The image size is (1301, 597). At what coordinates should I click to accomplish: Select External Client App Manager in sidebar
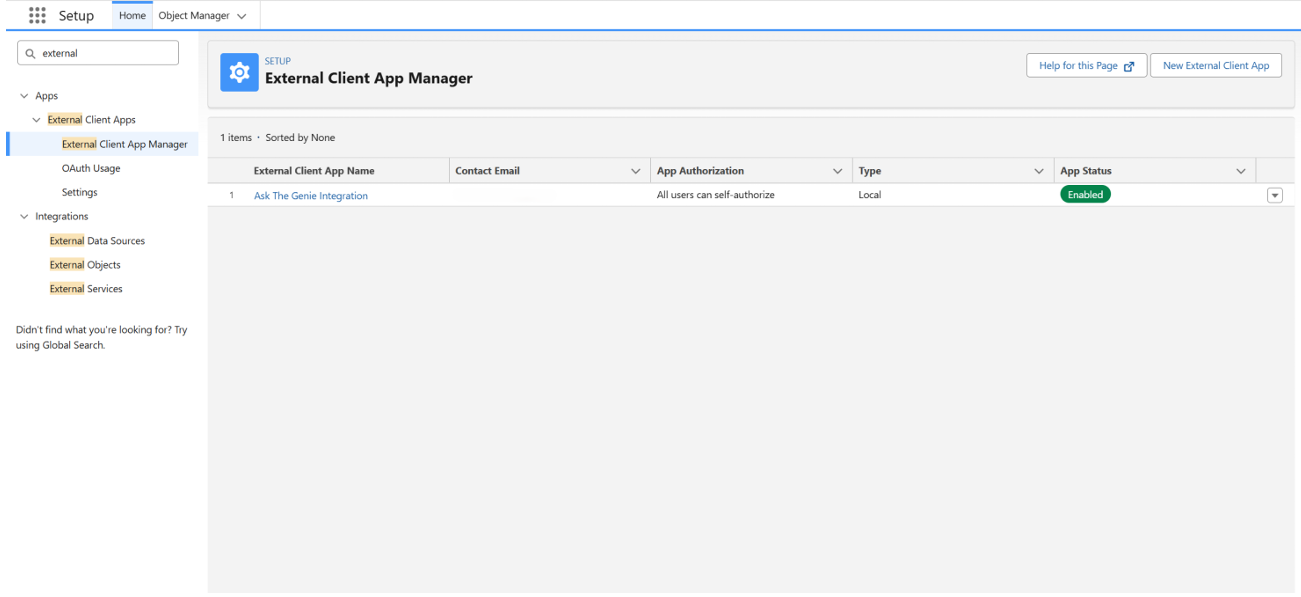124,144
